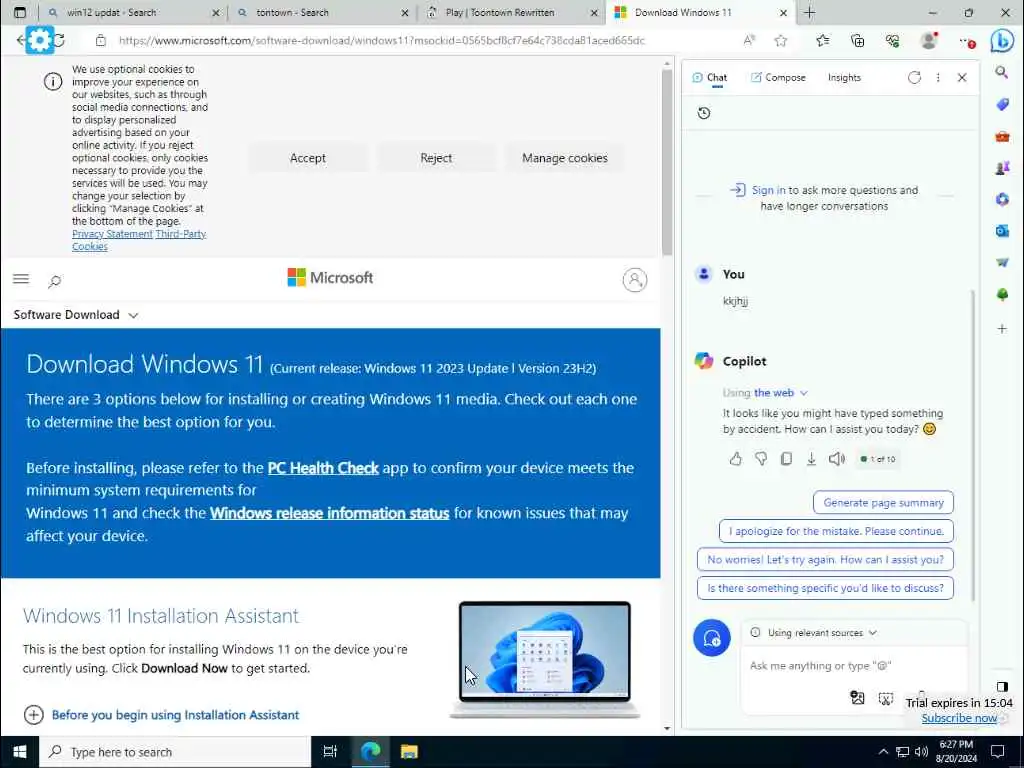Click the Manage cookies button
1024x768 pixels.
tap(565, 158)
